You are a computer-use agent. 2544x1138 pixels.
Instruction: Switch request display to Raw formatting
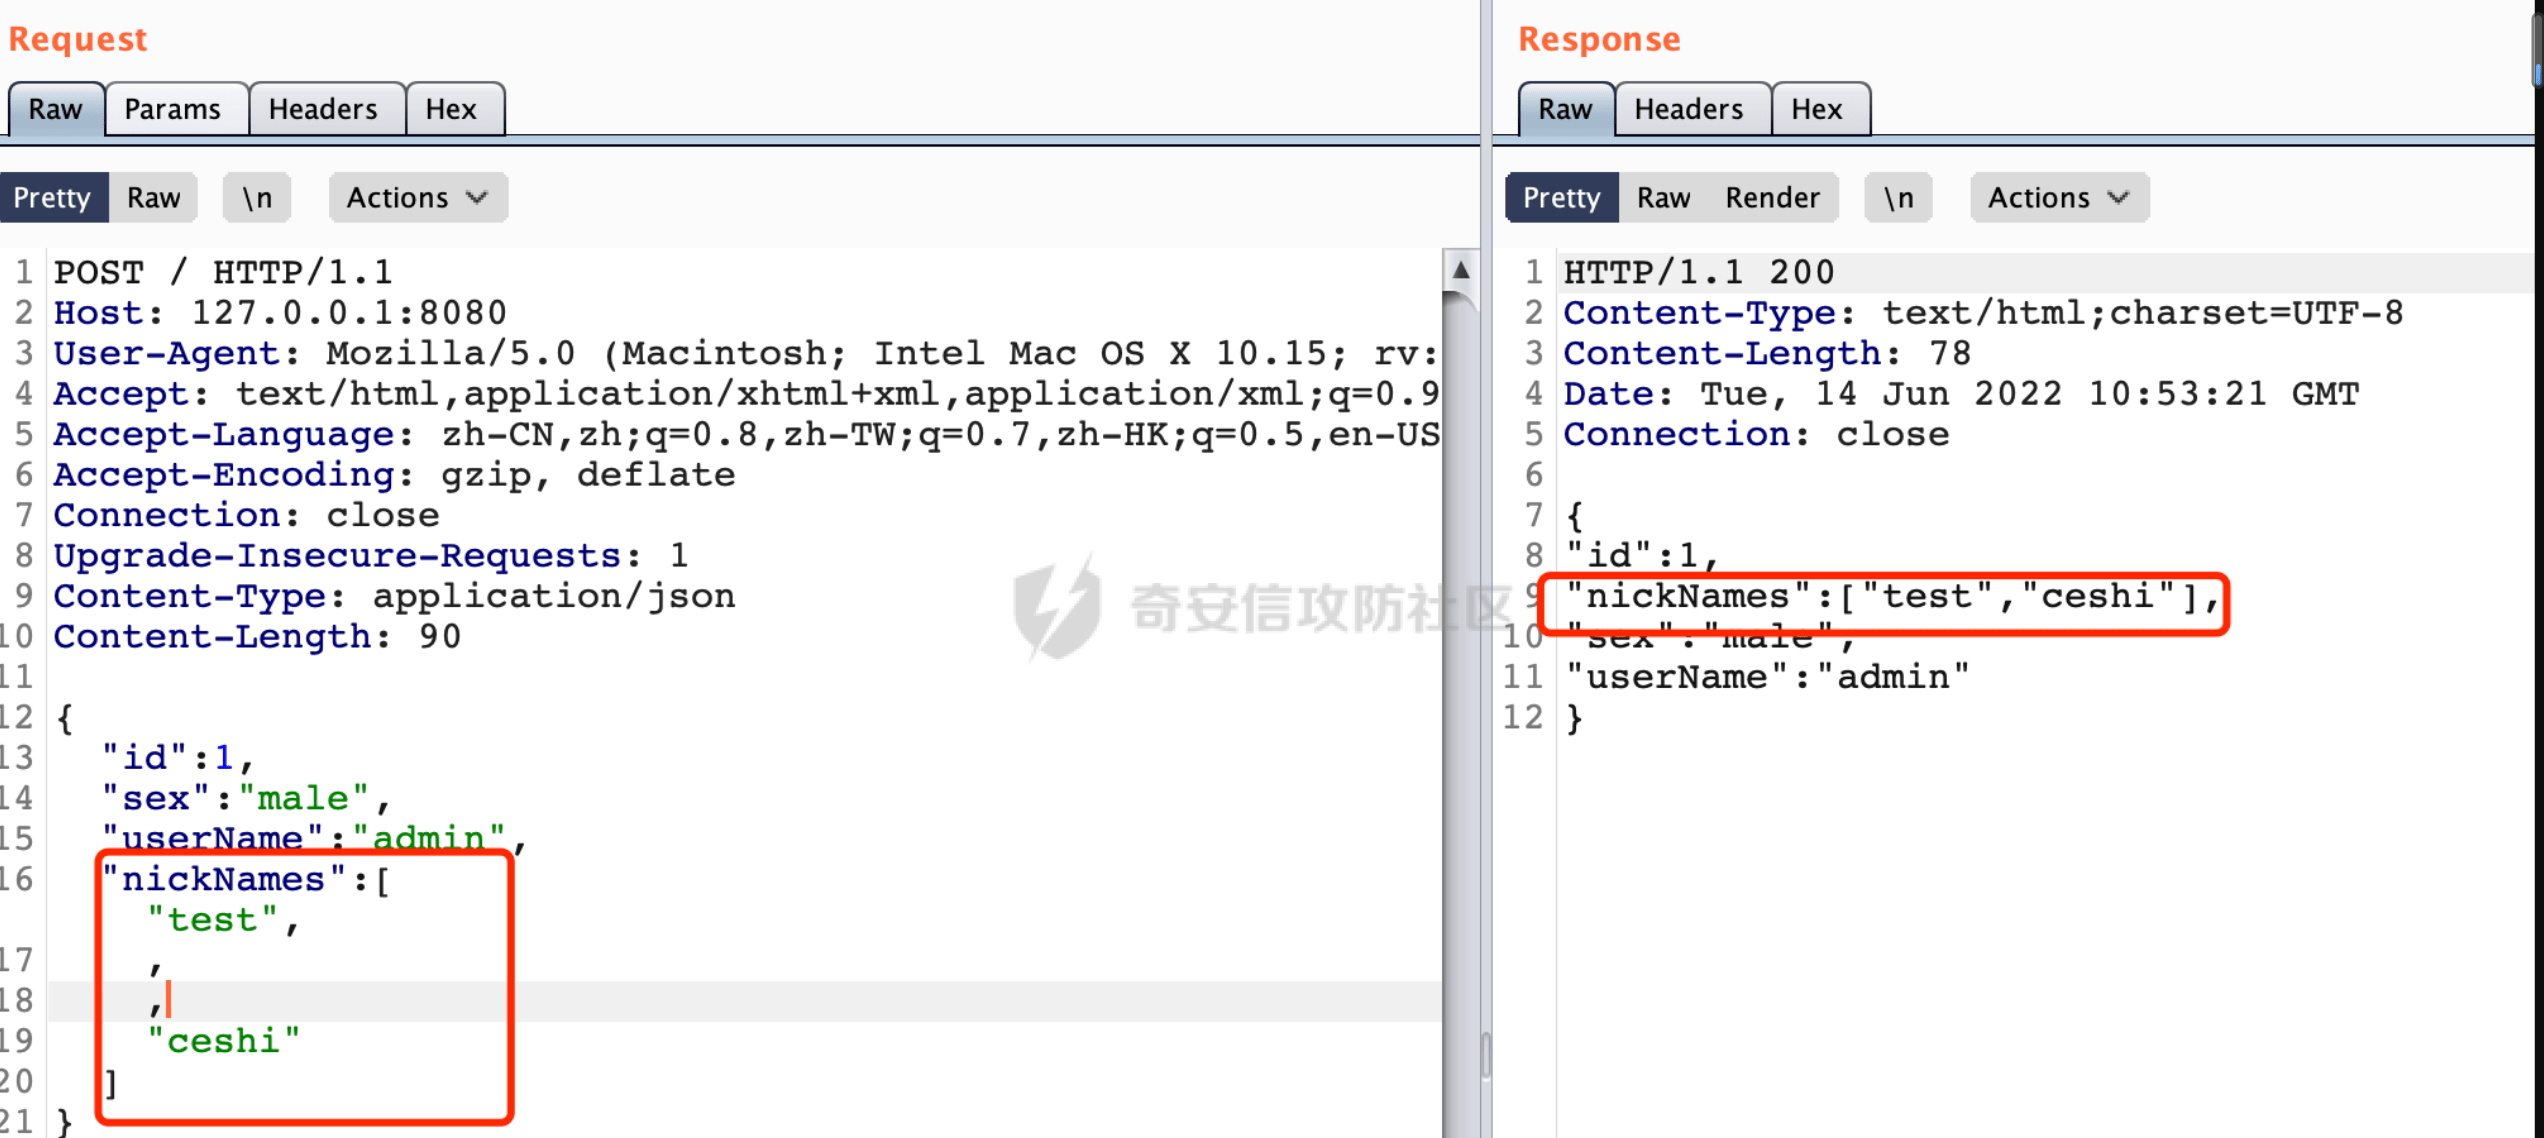click(x=154, y=197)
